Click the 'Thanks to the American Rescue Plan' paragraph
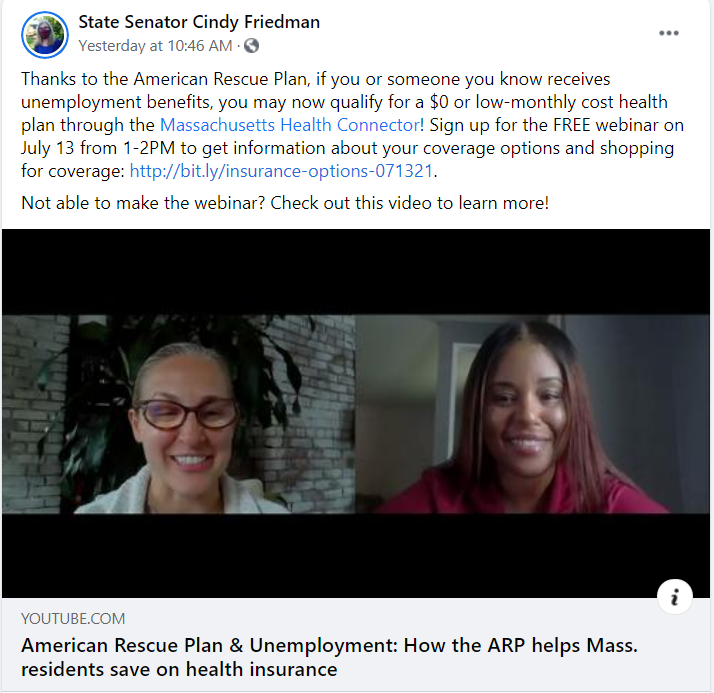714x693 pixels. coord(352,125)
